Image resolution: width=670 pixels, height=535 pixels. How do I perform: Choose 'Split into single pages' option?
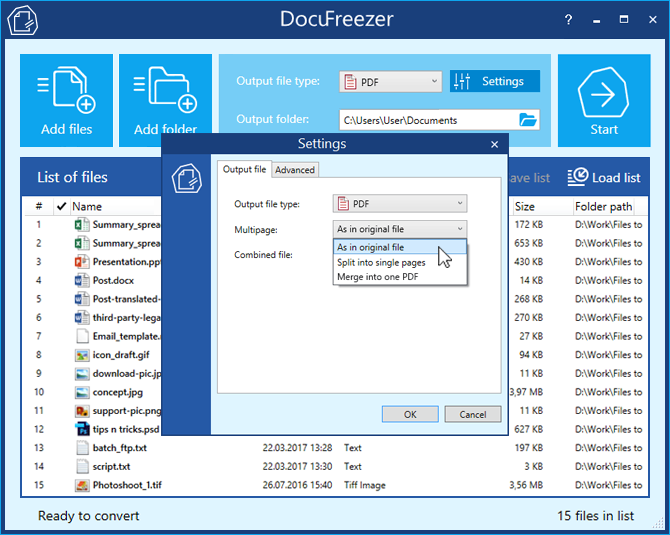400,262
